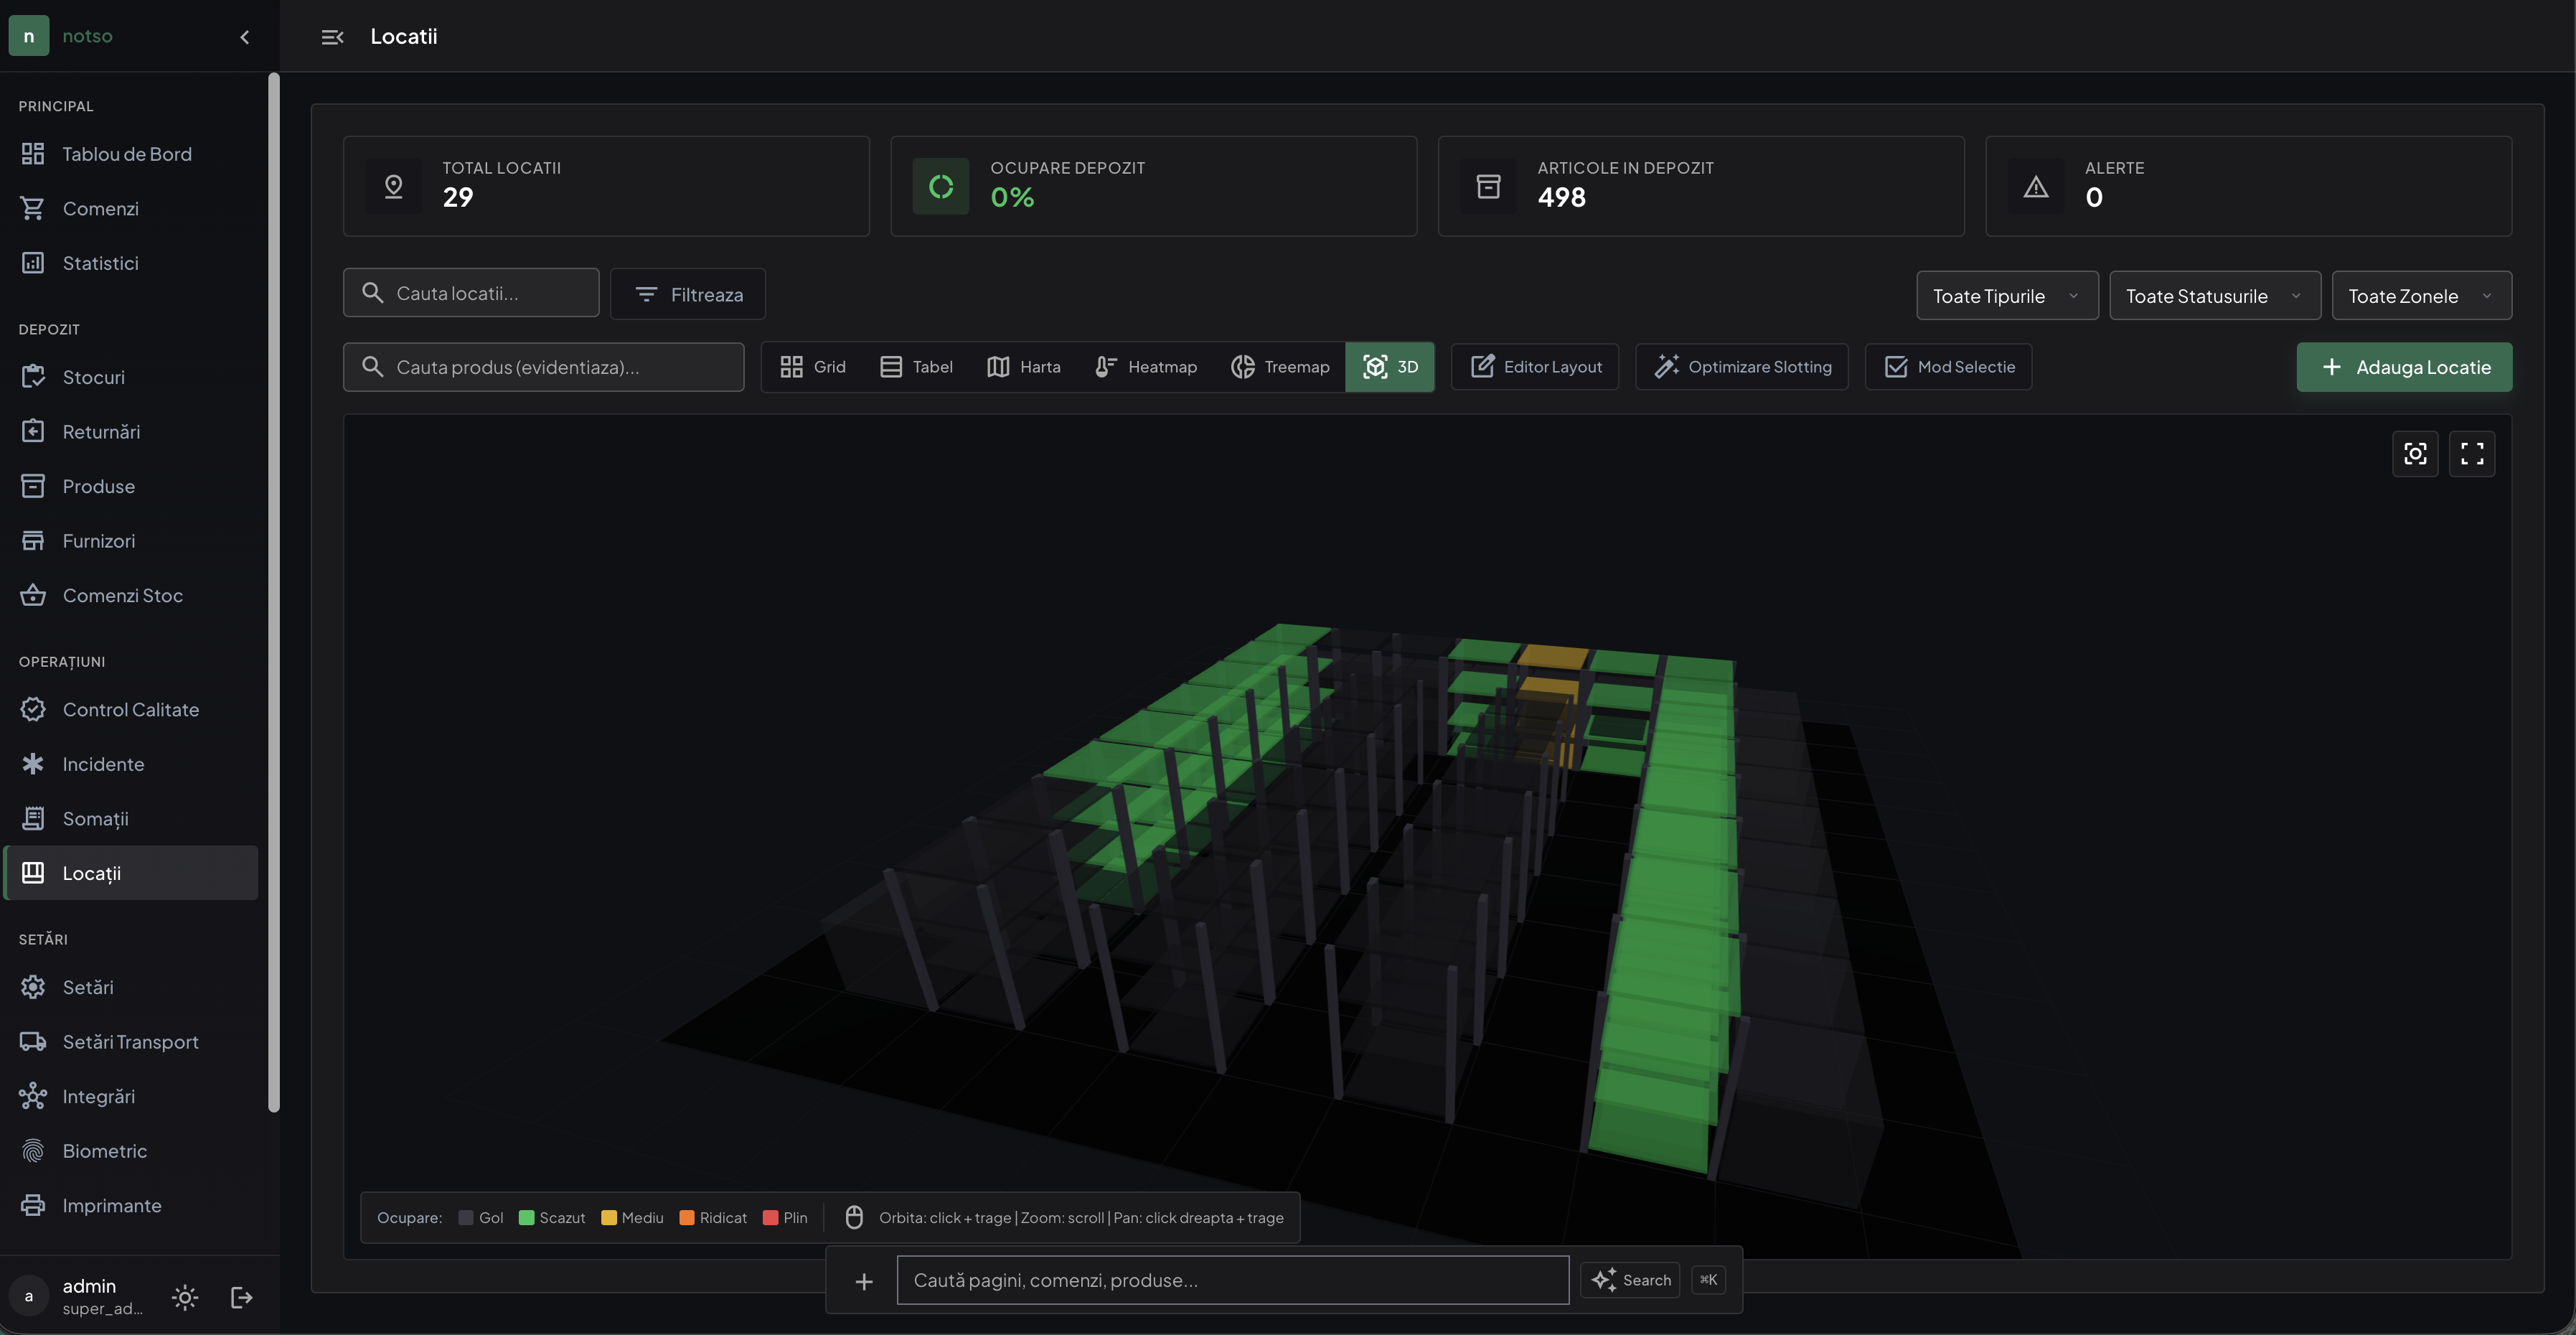The width and height of the screenshot is (2576, 1335).
Task: Click the reset camera view icon
Action: pos(2414,454)
